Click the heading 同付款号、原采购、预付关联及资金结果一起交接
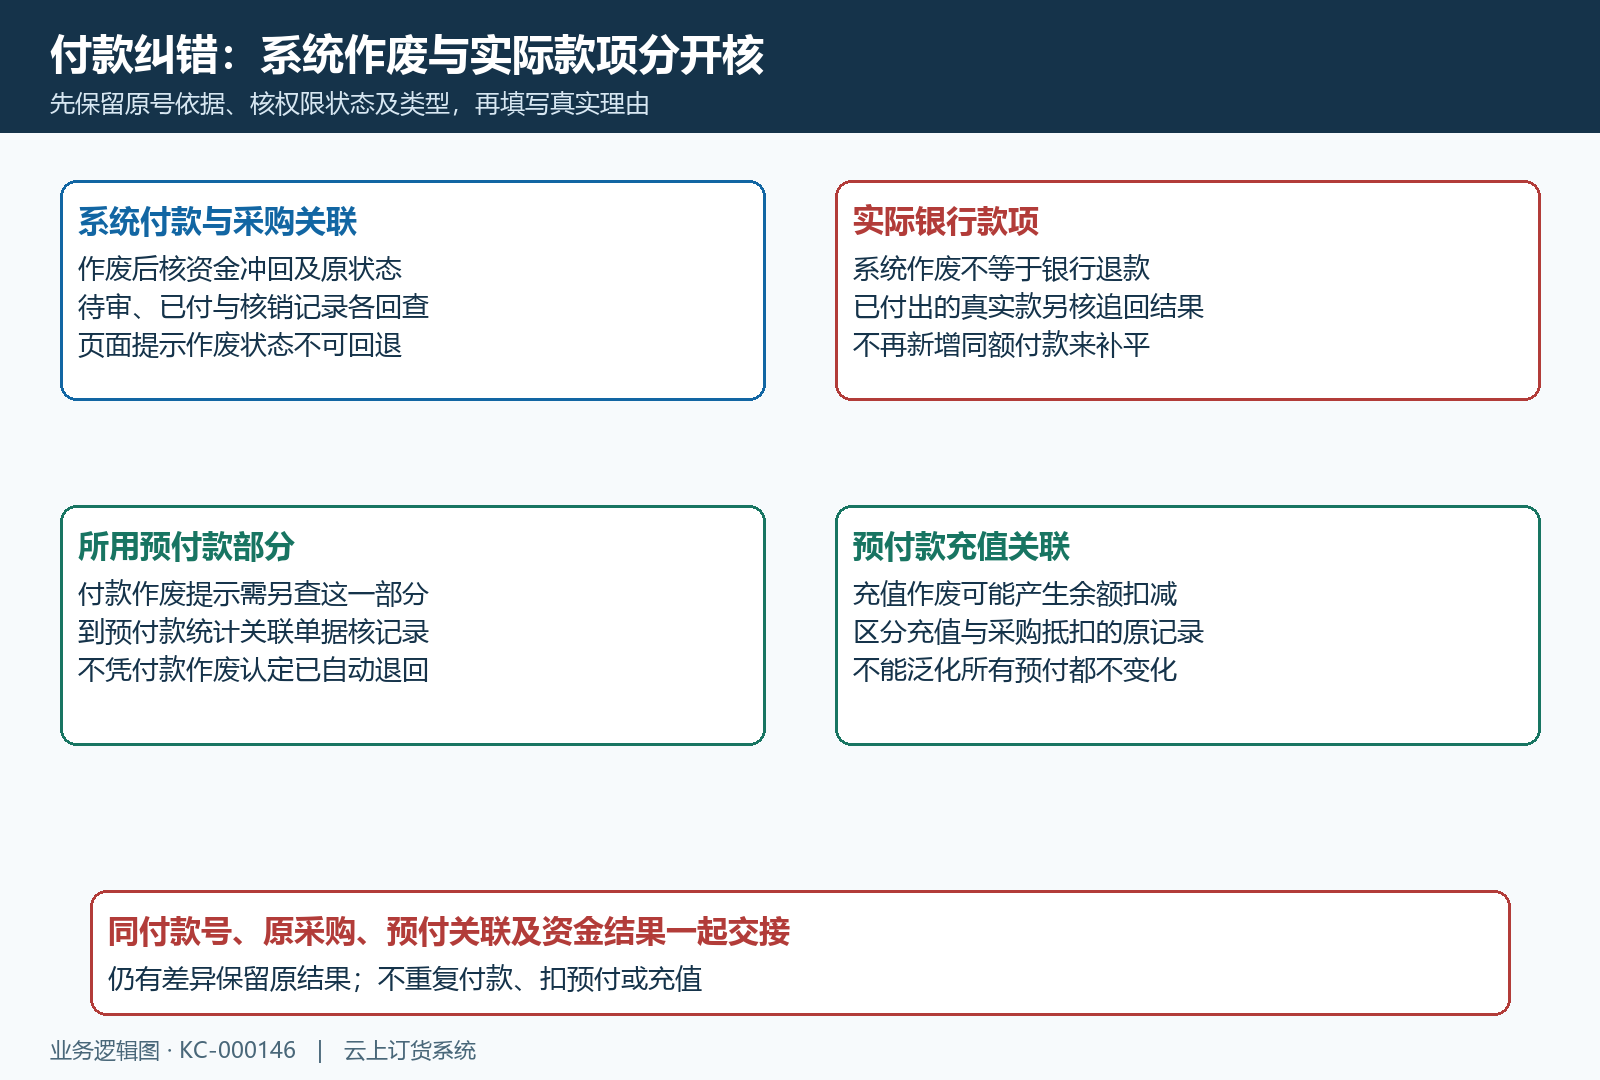Viewport: 1600px width, 1080px height. [449, 931]
